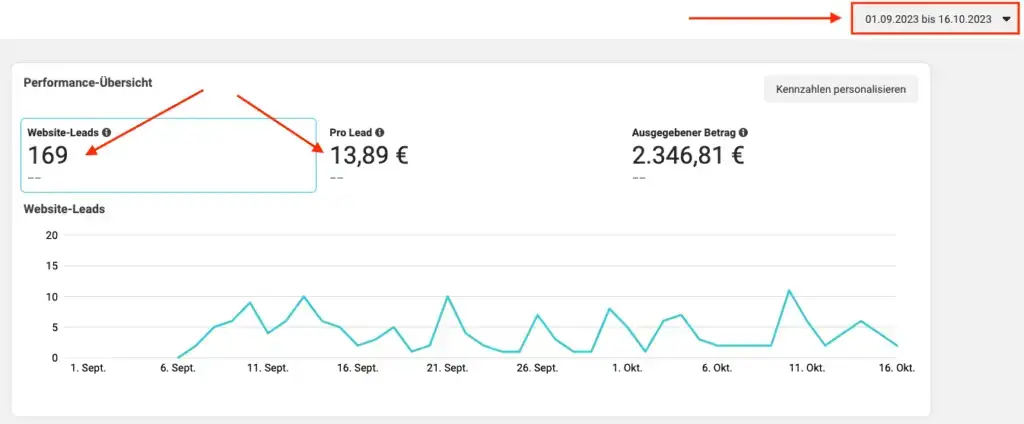Click the 11. Sept. axis label
Viewport: 1024px width, 424px height.
tap(268, 368)
